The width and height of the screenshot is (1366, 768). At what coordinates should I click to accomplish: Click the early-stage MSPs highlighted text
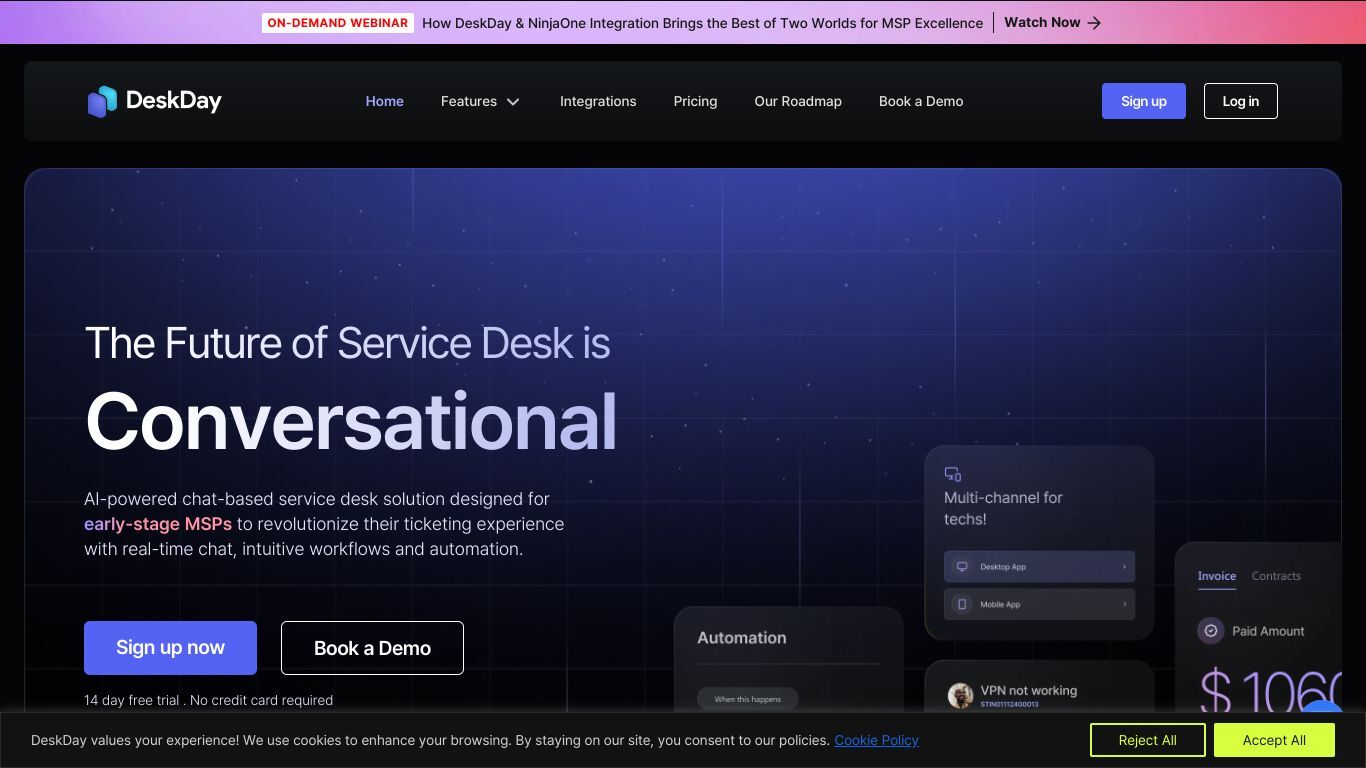tap(158, 524)
